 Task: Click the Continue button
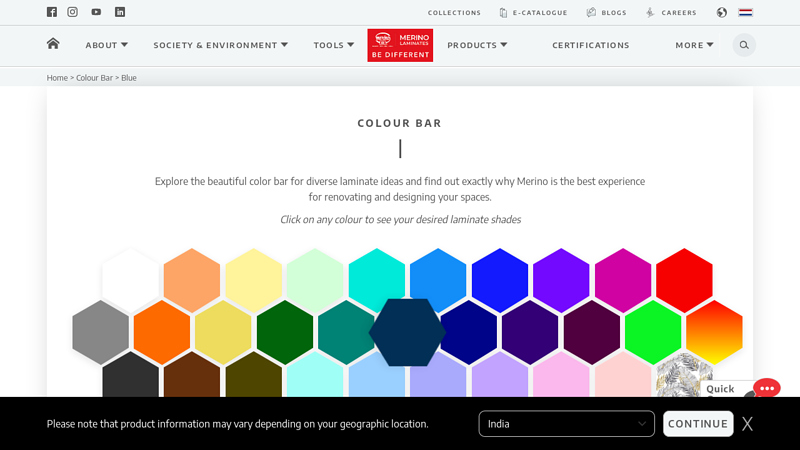pyautogui.click(x=698, y=423)
